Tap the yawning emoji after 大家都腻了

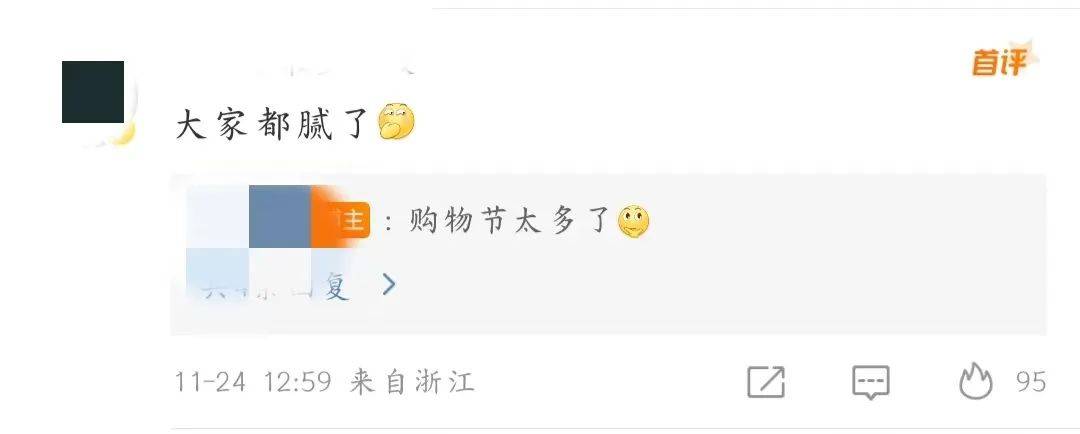point(397,122)
